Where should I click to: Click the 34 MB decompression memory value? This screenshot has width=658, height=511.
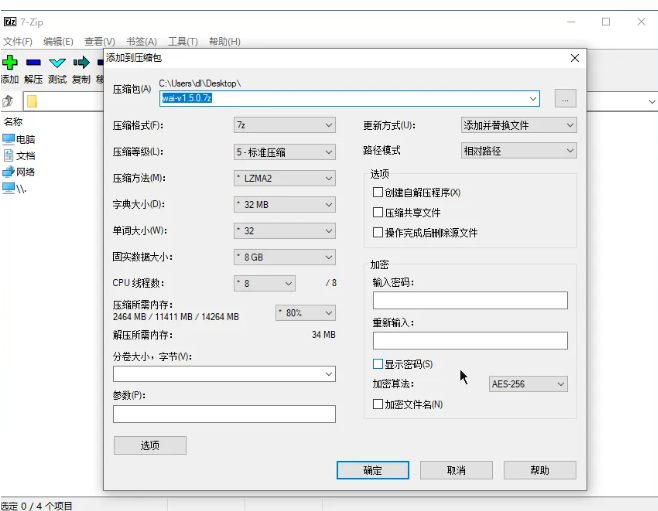324,335
